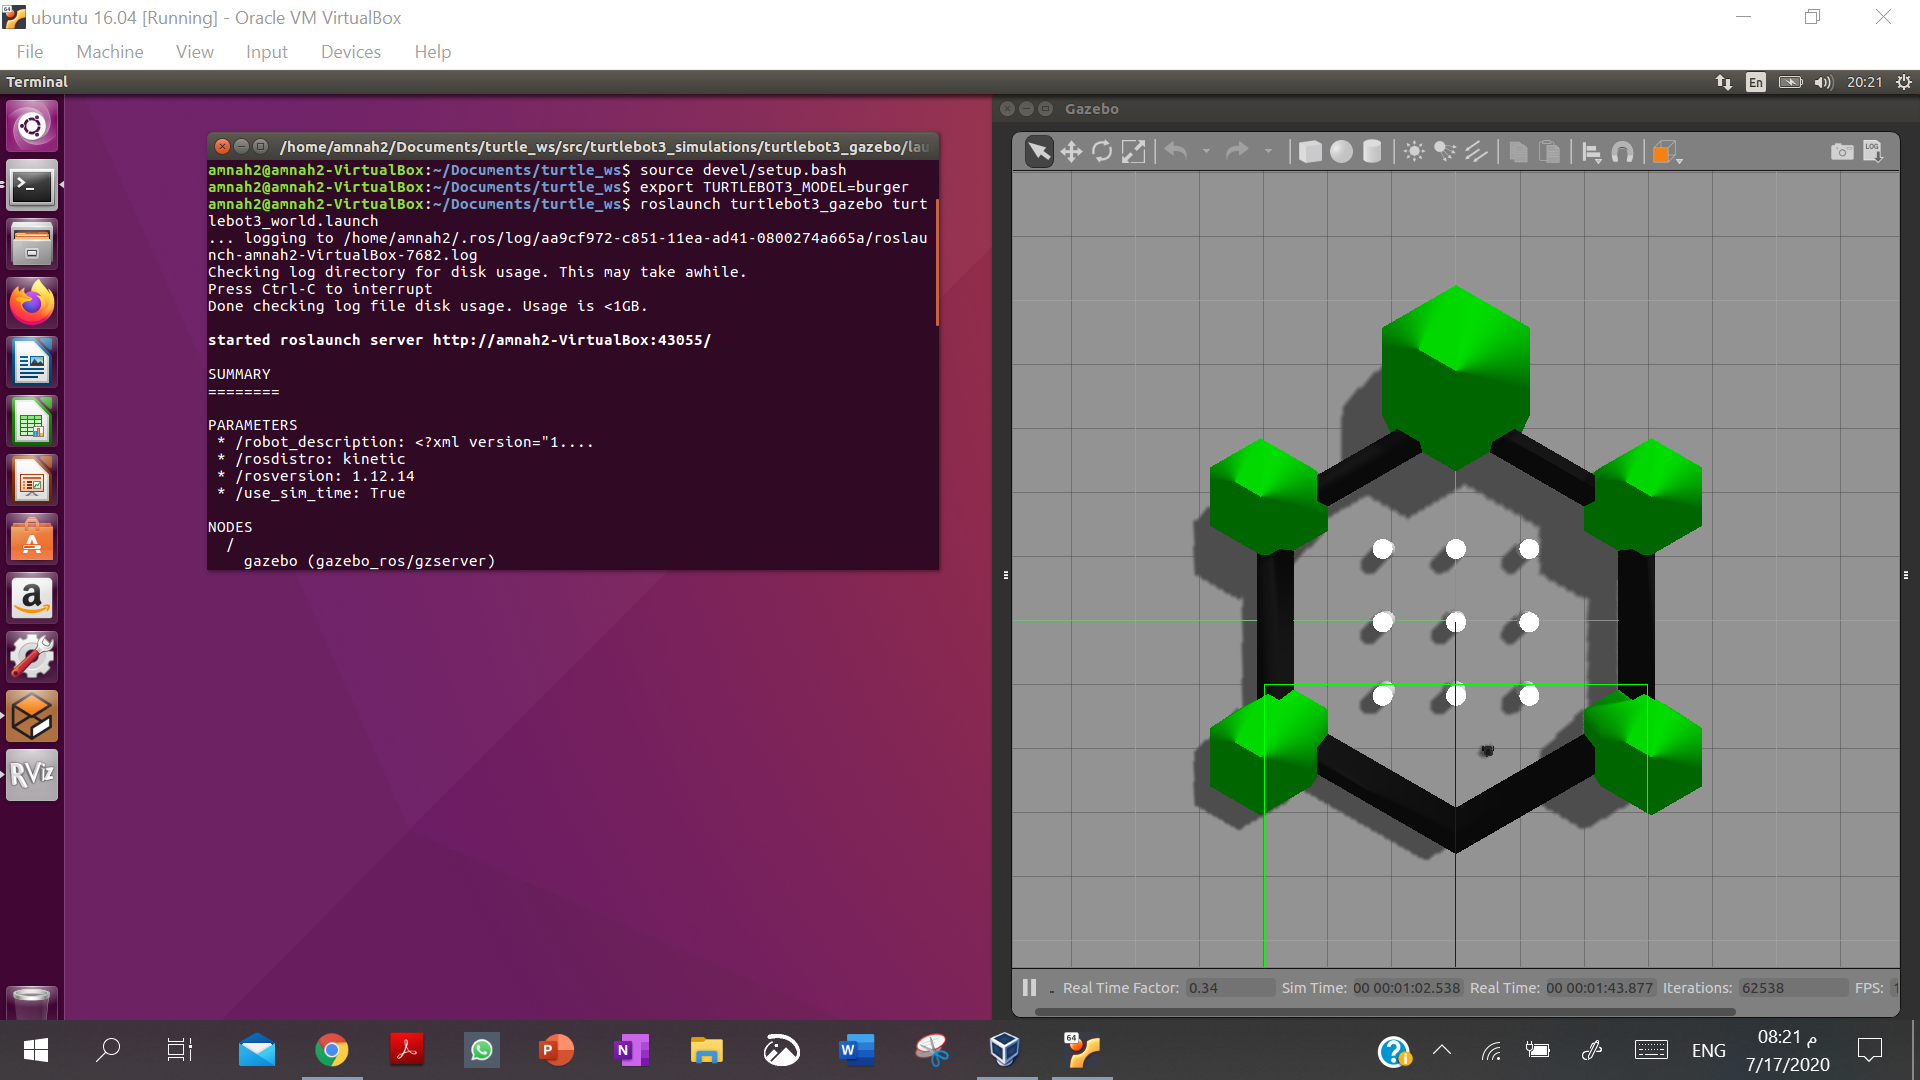Screen dimensions: 1920x1080
Task: Click the Real Time Factor value field
Action: [1229, 988]
